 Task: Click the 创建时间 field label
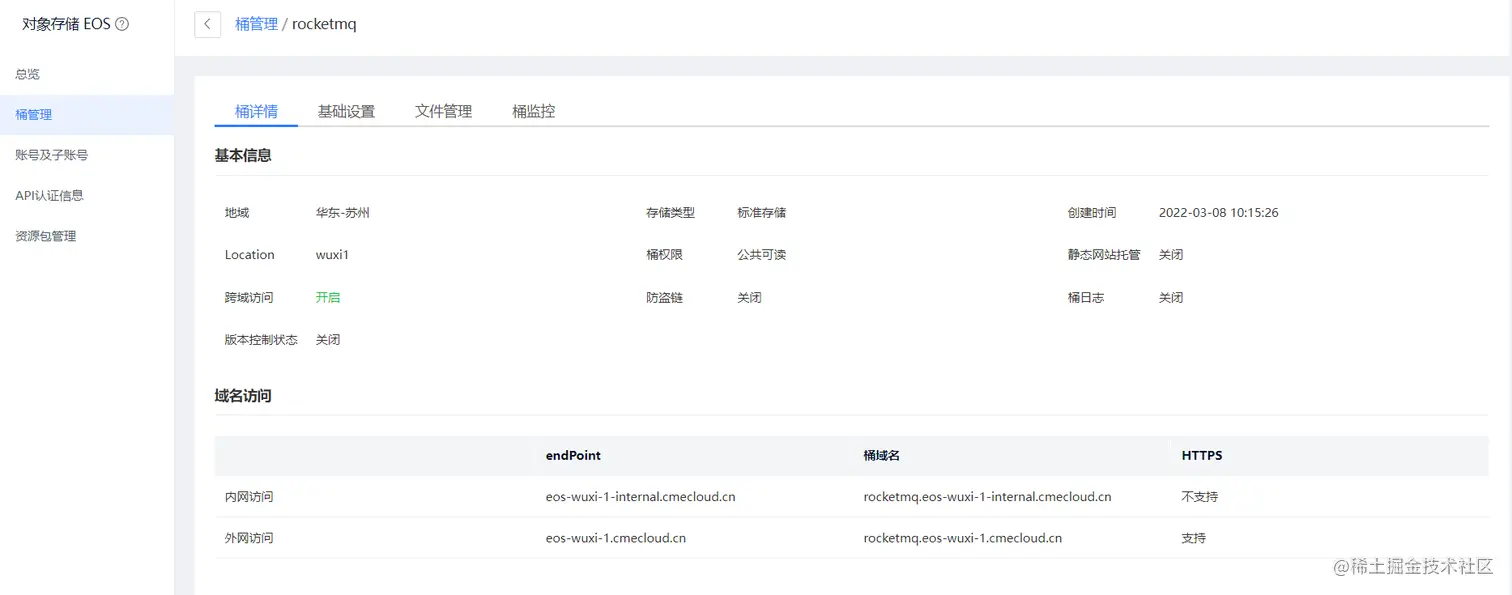[1092, 213]
